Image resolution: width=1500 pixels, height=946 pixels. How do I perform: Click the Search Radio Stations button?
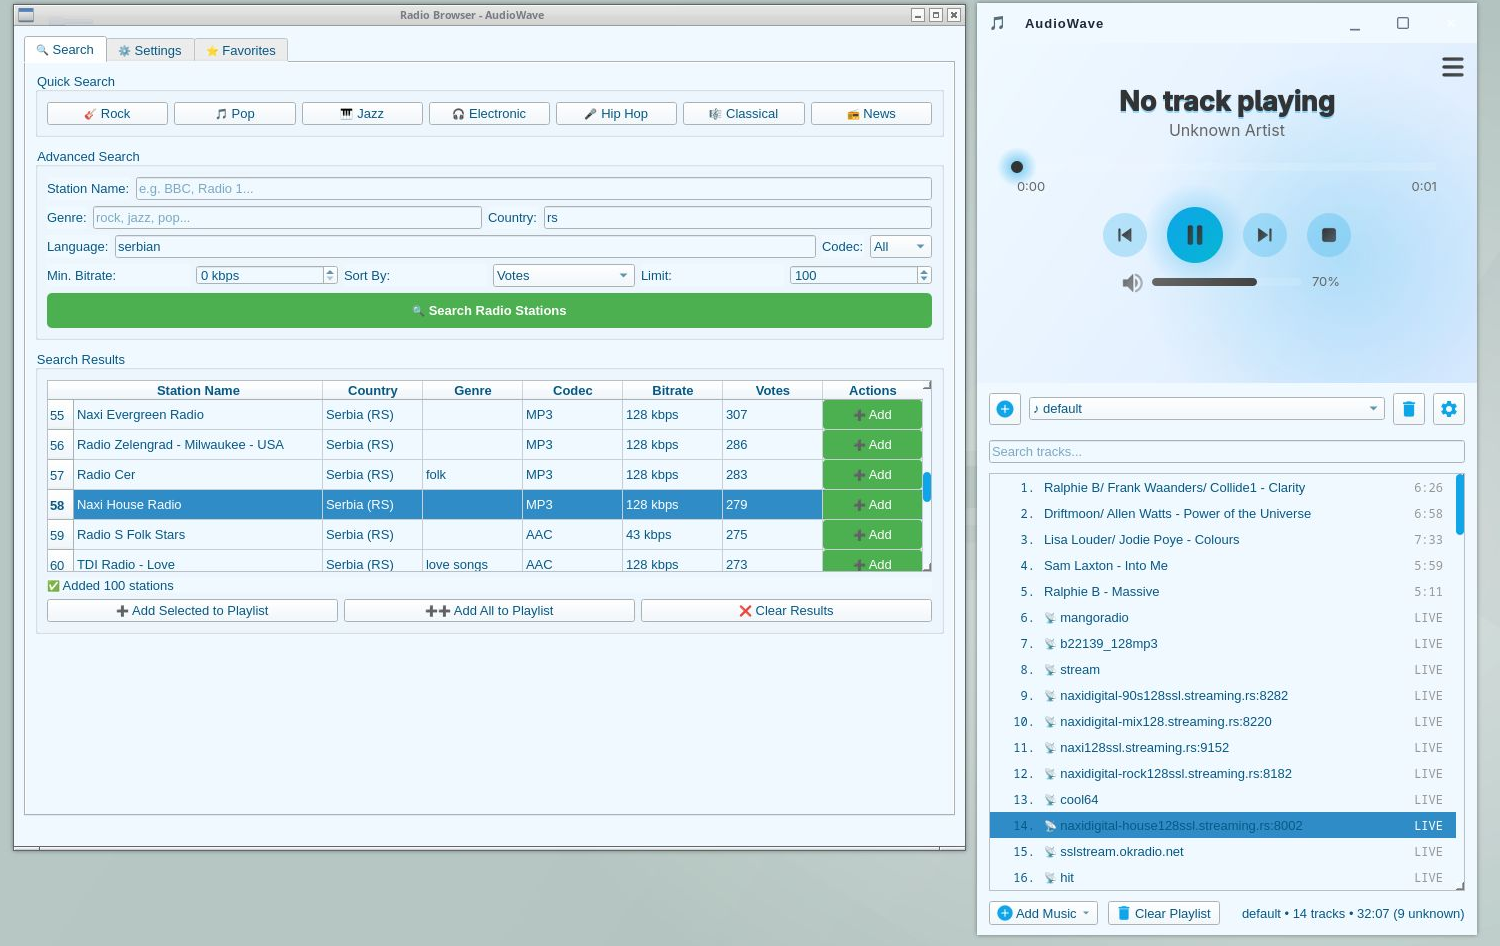[489, 311]
